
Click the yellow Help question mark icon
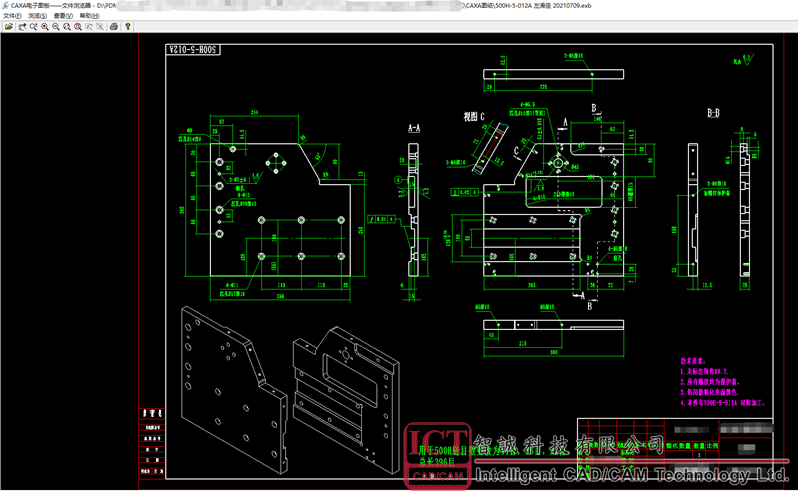128,26
